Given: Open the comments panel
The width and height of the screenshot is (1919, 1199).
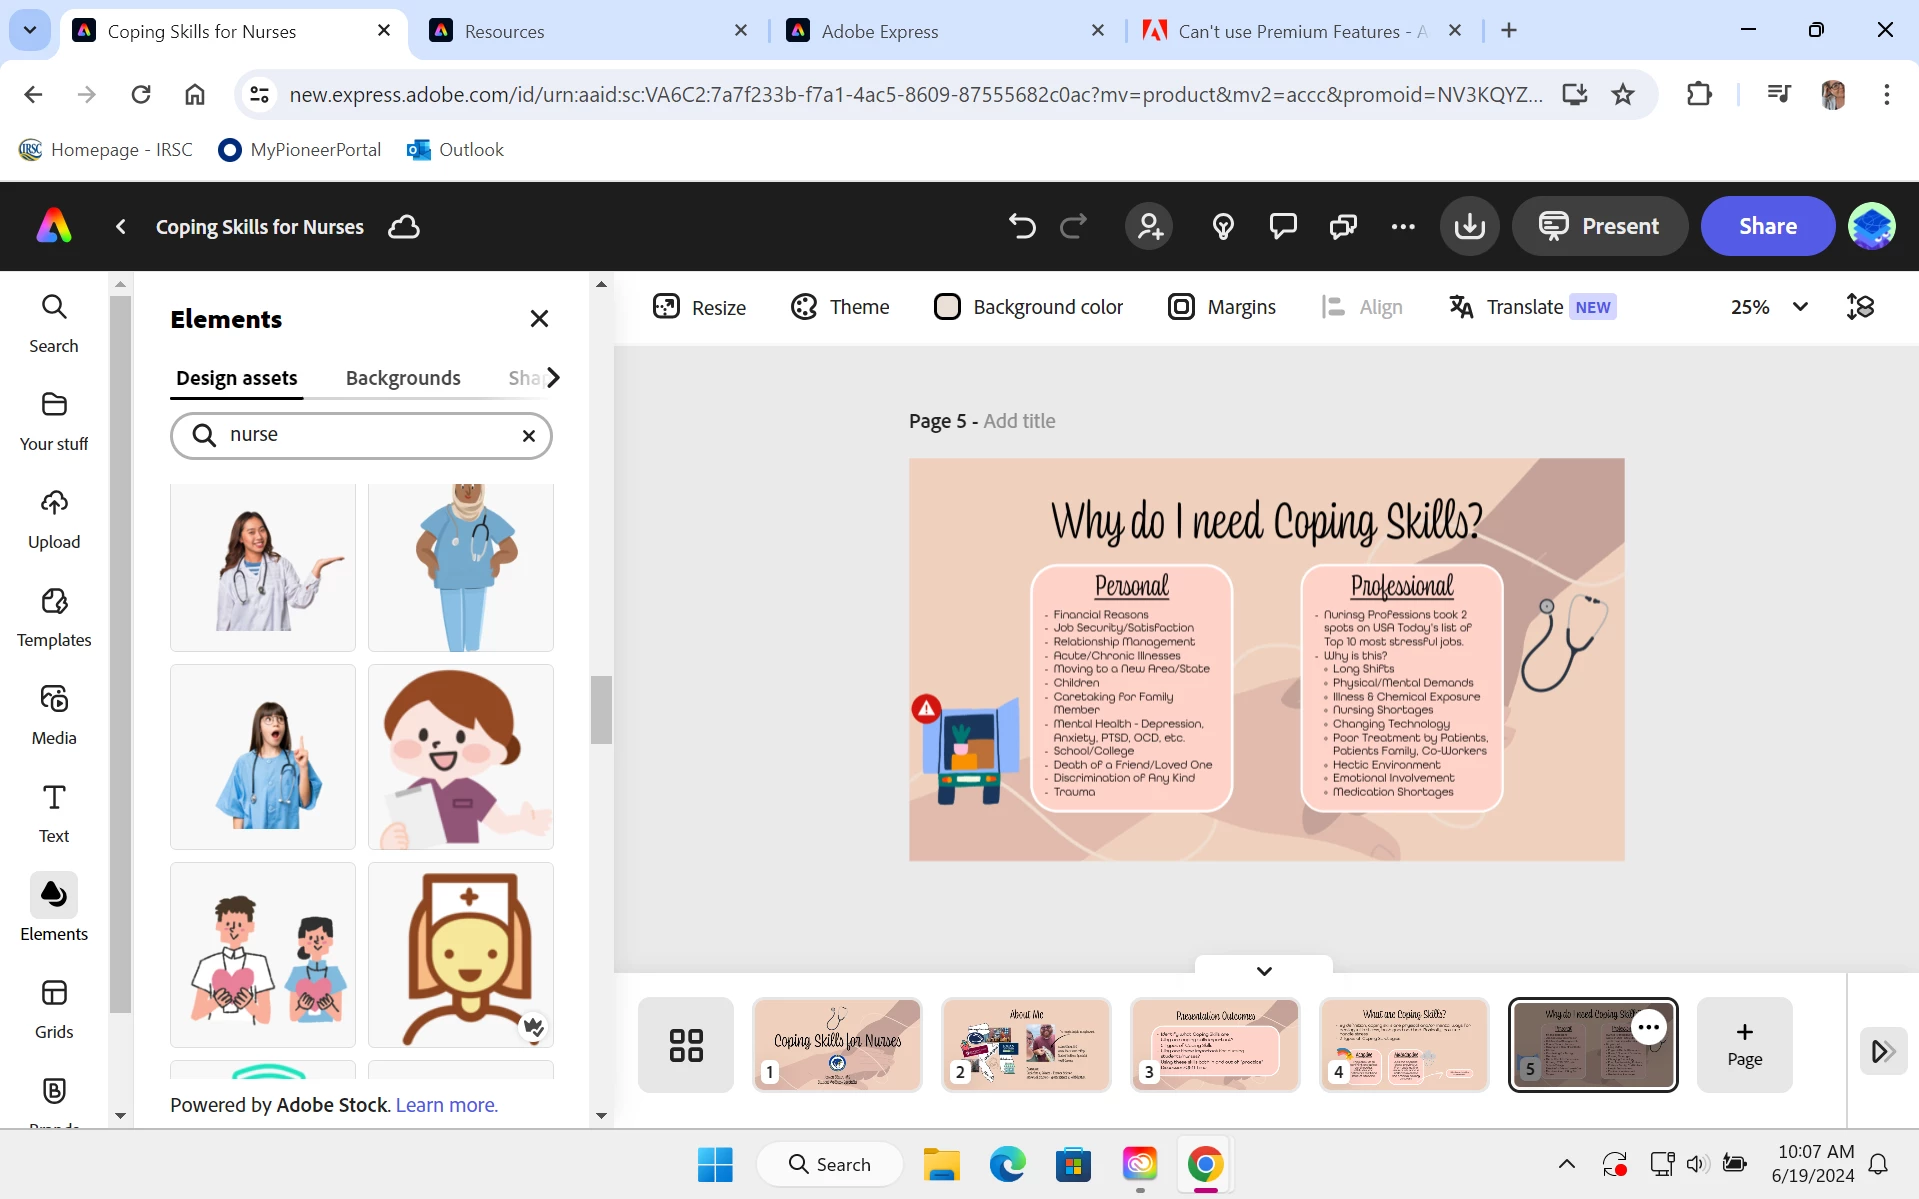Looking at the screenshot, I should click(1283, 227).
